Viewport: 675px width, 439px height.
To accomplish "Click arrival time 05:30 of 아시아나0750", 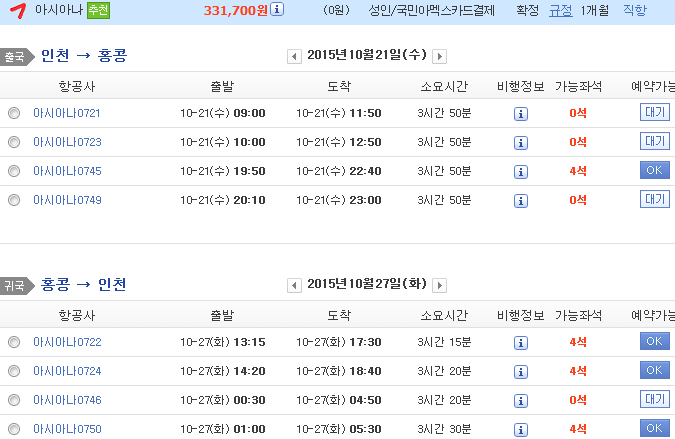I will point(365,429).
